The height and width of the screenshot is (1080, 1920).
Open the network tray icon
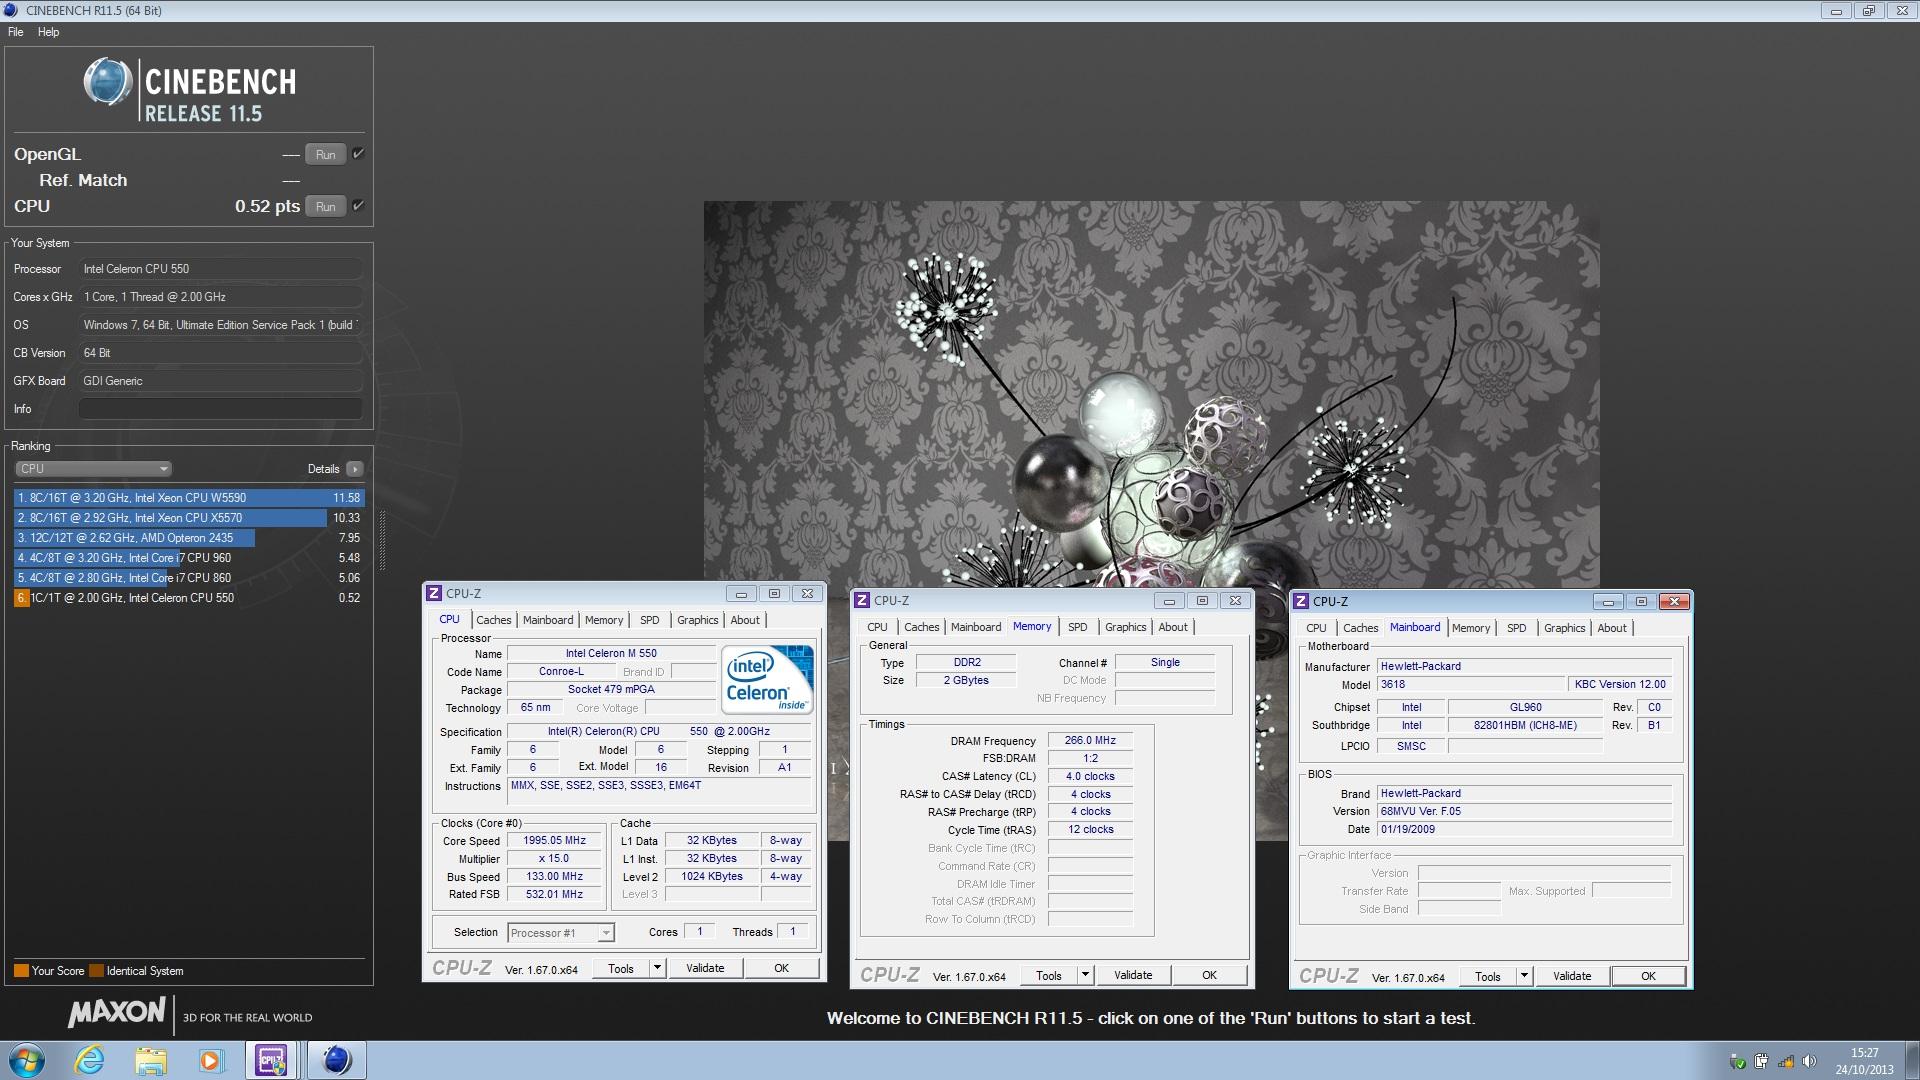coord(1786,1061)
